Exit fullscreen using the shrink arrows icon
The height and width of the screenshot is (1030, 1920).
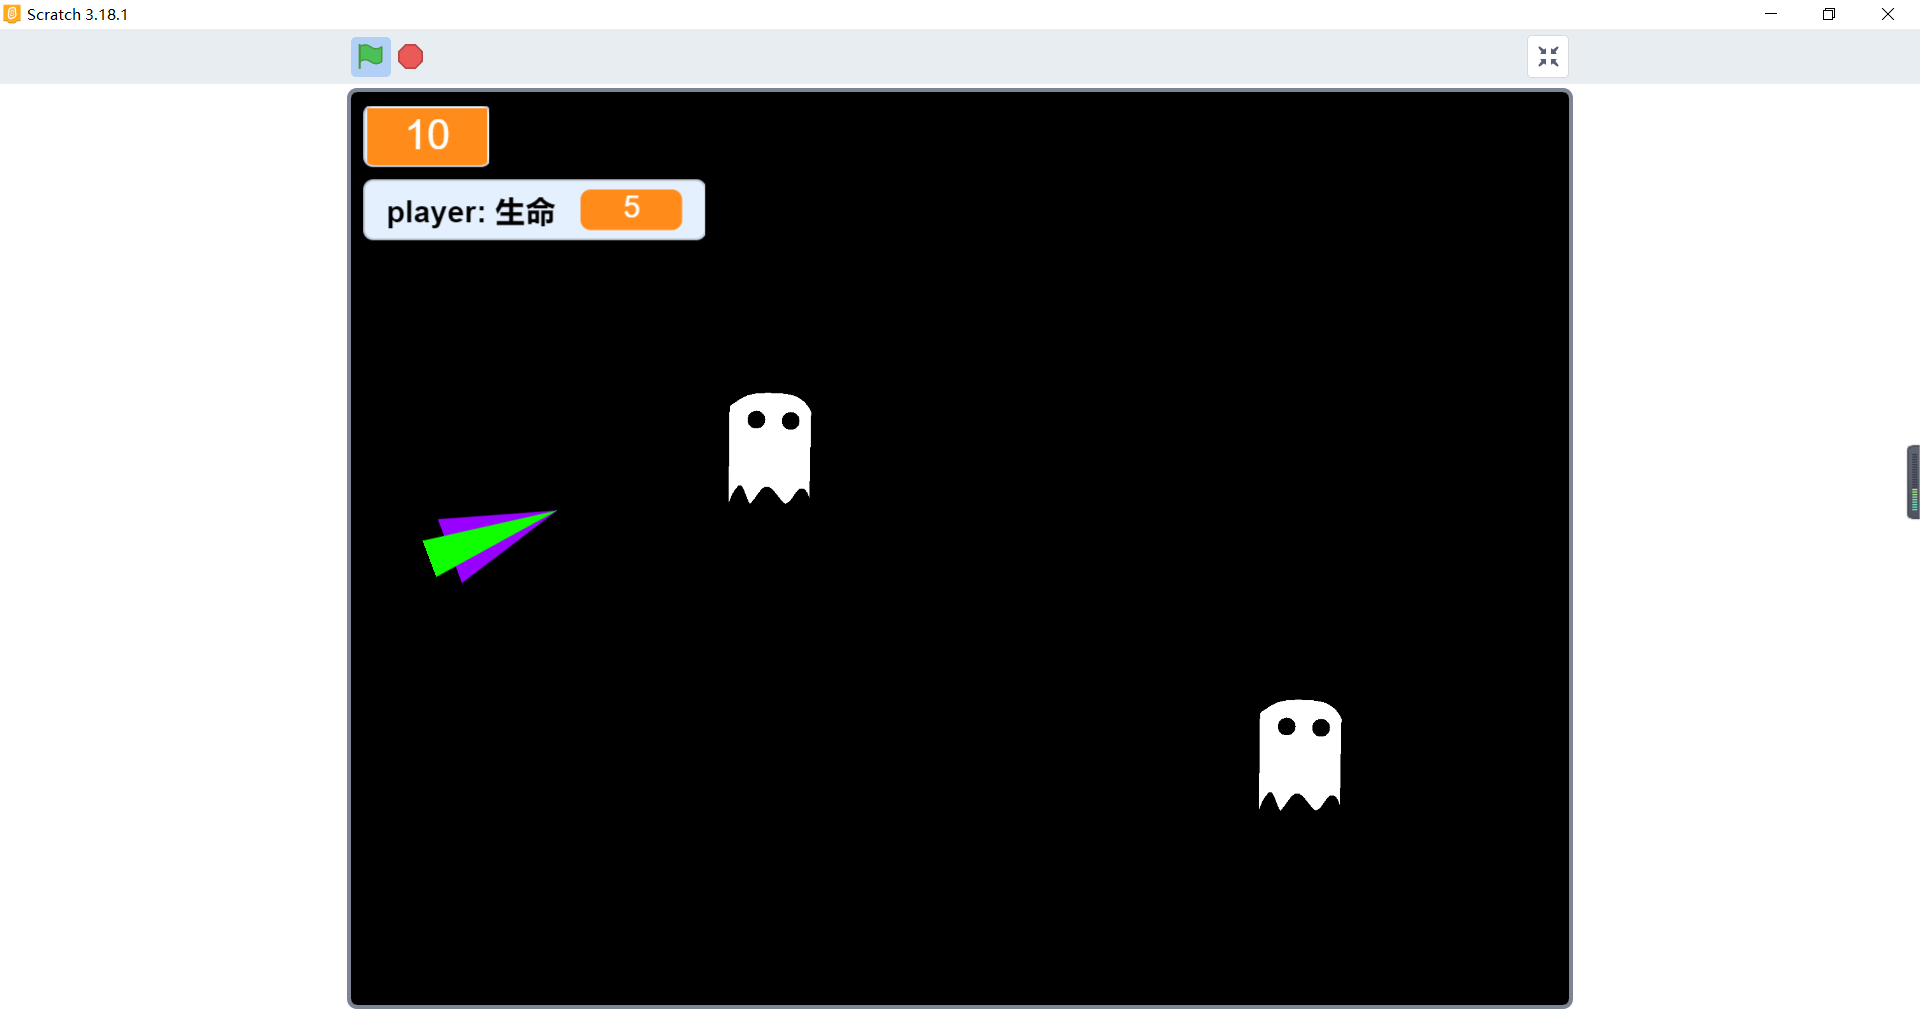tap(1548, 56)
